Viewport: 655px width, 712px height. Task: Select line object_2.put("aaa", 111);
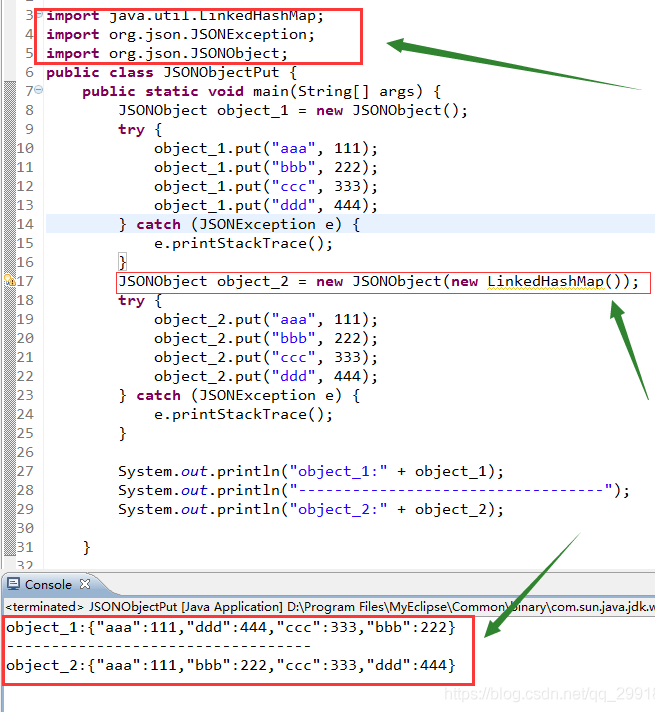[x=266, y=320]
